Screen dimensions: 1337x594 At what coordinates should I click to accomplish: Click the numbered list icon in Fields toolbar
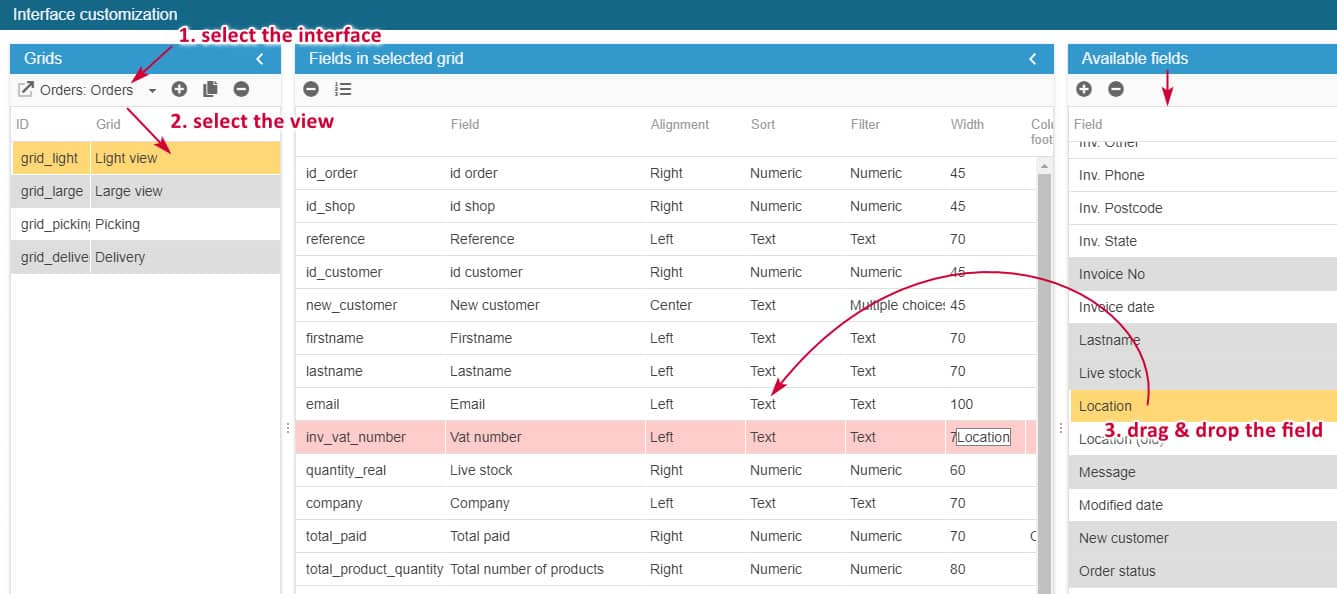coord(343,89)
